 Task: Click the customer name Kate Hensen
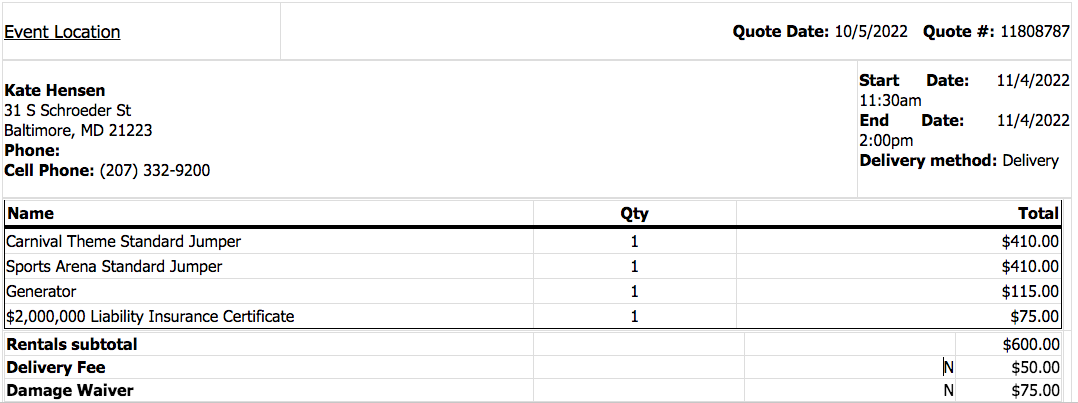(x=55, y=91)
